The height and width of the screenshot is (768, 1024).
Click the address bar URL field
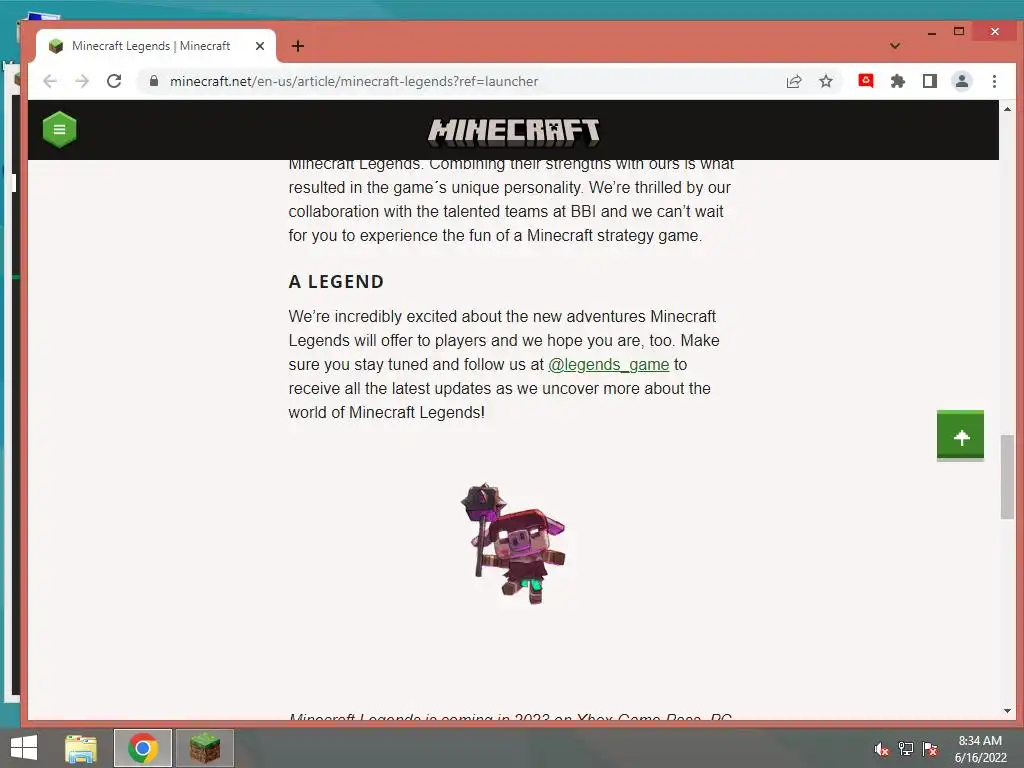point(457,81)
